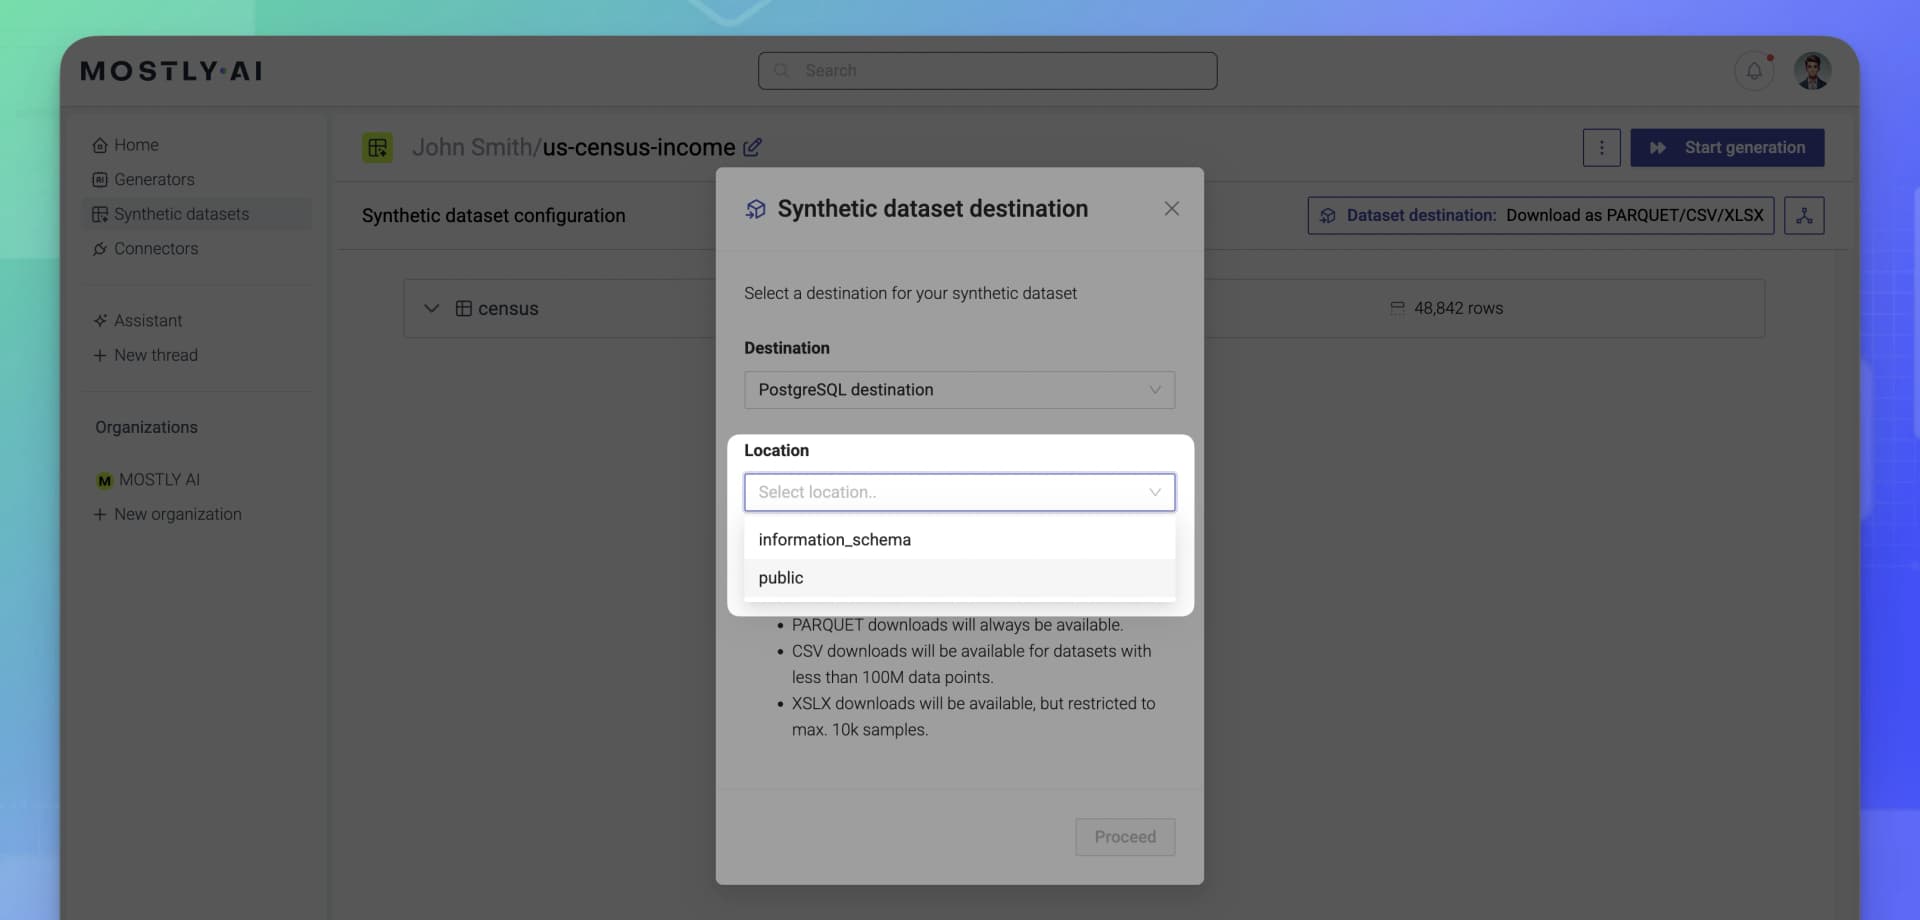Open the Select location dropdown
The height and width of the screenshot is (920, 1920).
coord(958,492)
